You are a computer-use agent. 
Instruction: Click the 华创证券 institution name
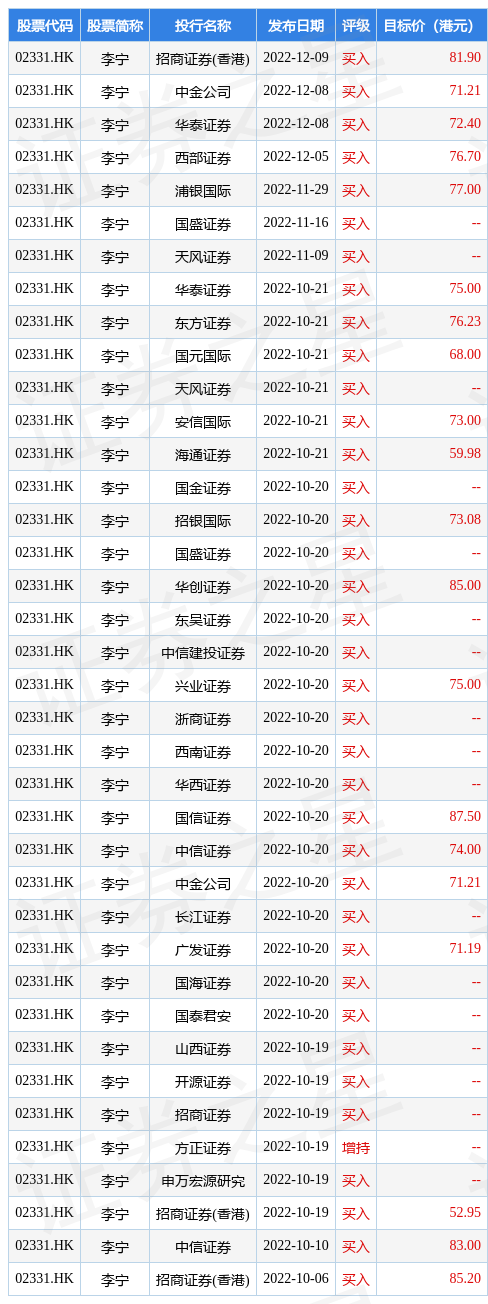(x=203, y=586)
